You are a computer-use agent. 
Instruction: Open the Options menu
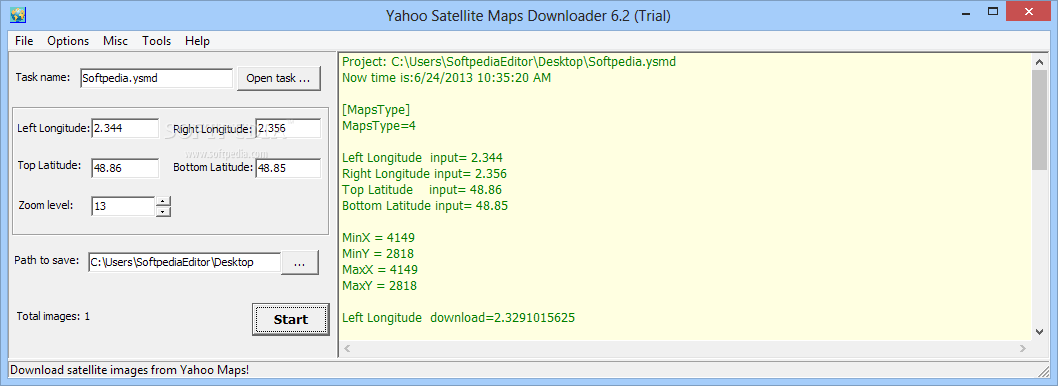click(x=68, y=40)
